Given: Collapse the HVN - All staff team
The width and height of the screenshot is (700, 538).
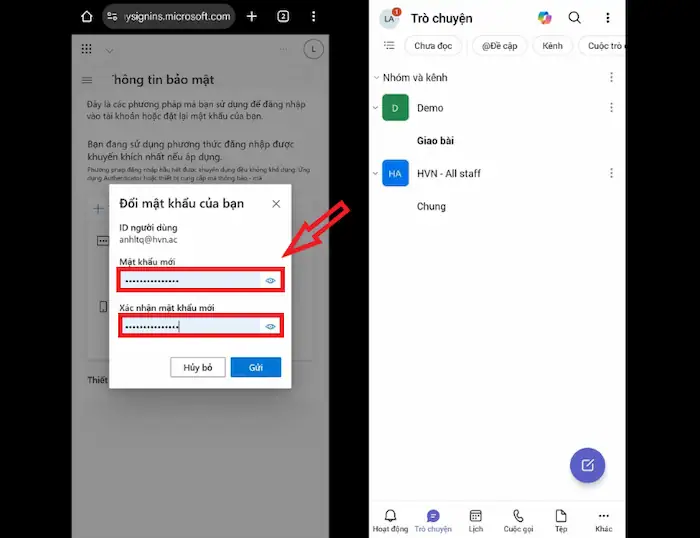Looking at the screenshot, I should (x=376, y=174).
